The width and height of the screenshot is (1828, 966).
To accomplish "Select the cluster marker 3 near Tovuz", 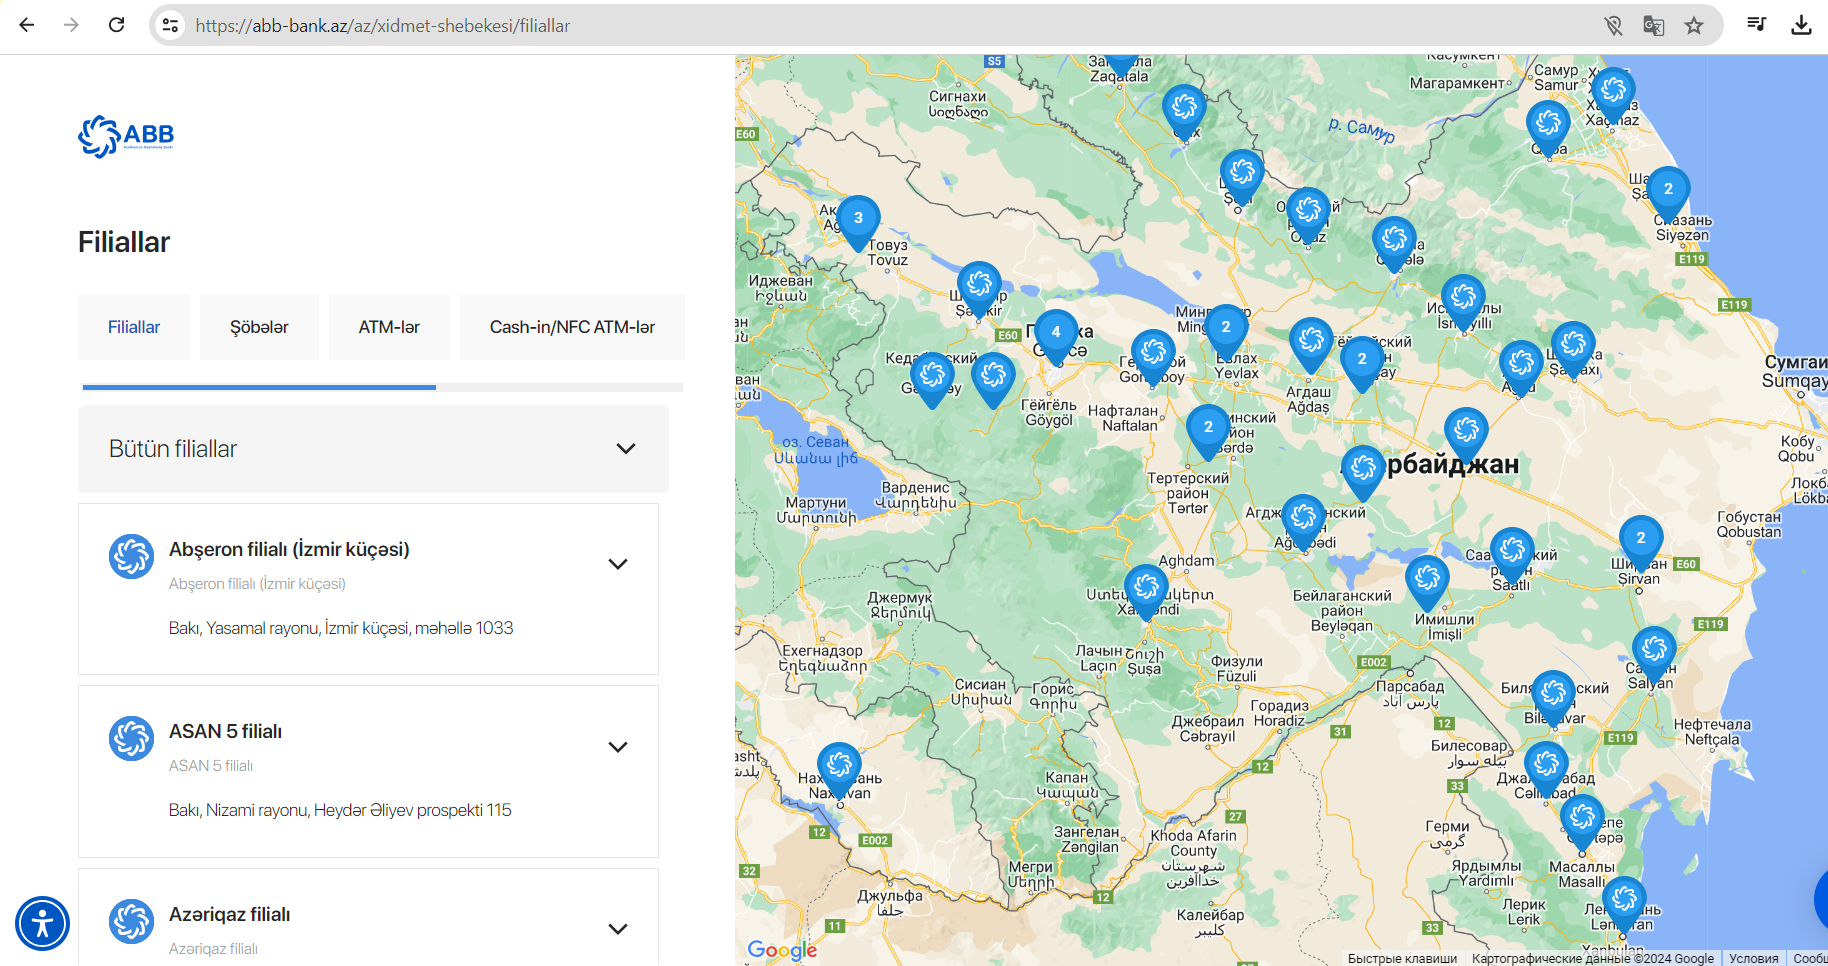I will [x=858, y=222].
